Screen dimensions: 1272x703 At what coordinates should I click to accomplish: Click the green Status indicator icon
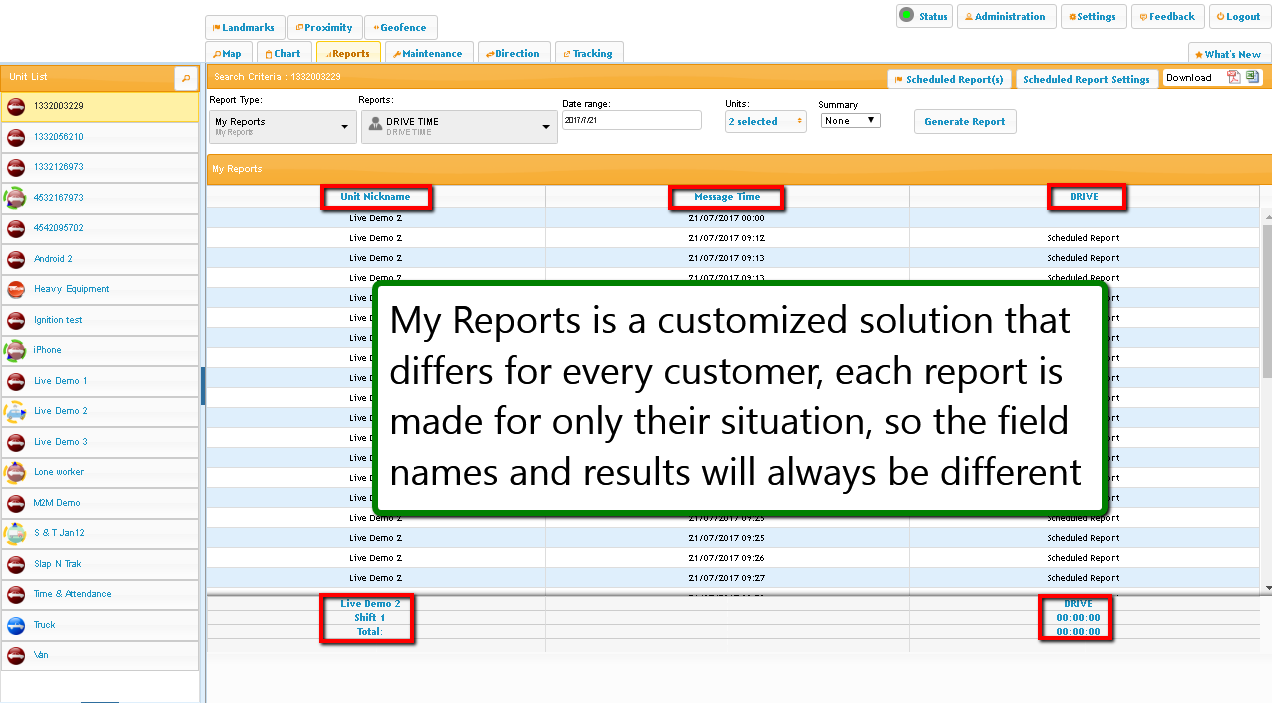[x=907, y=16]
